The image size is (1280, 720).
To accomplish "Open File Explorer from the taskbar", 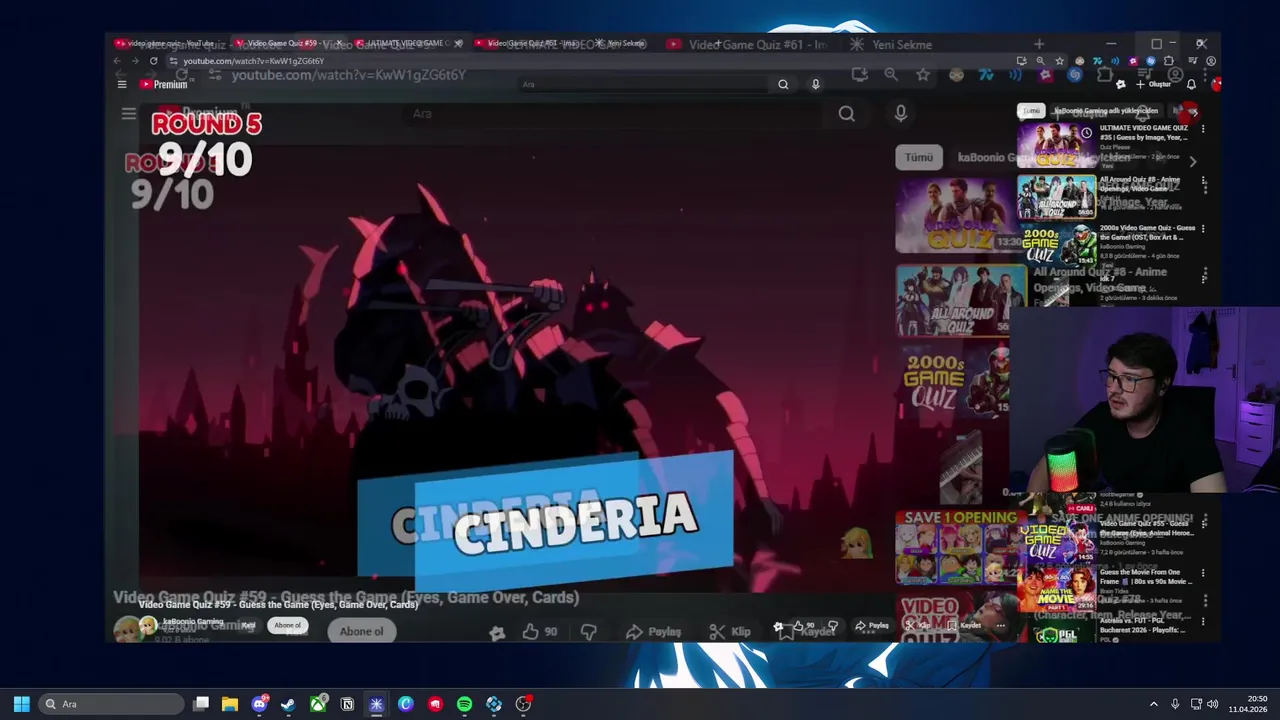I will 230,704.
